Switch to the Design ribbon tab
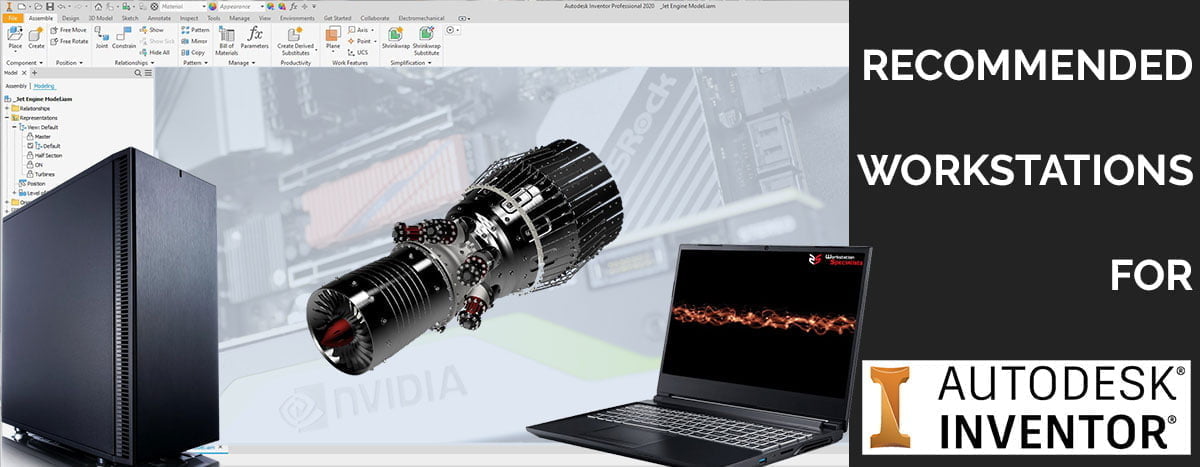The image size is (1200, 467). 70,18
